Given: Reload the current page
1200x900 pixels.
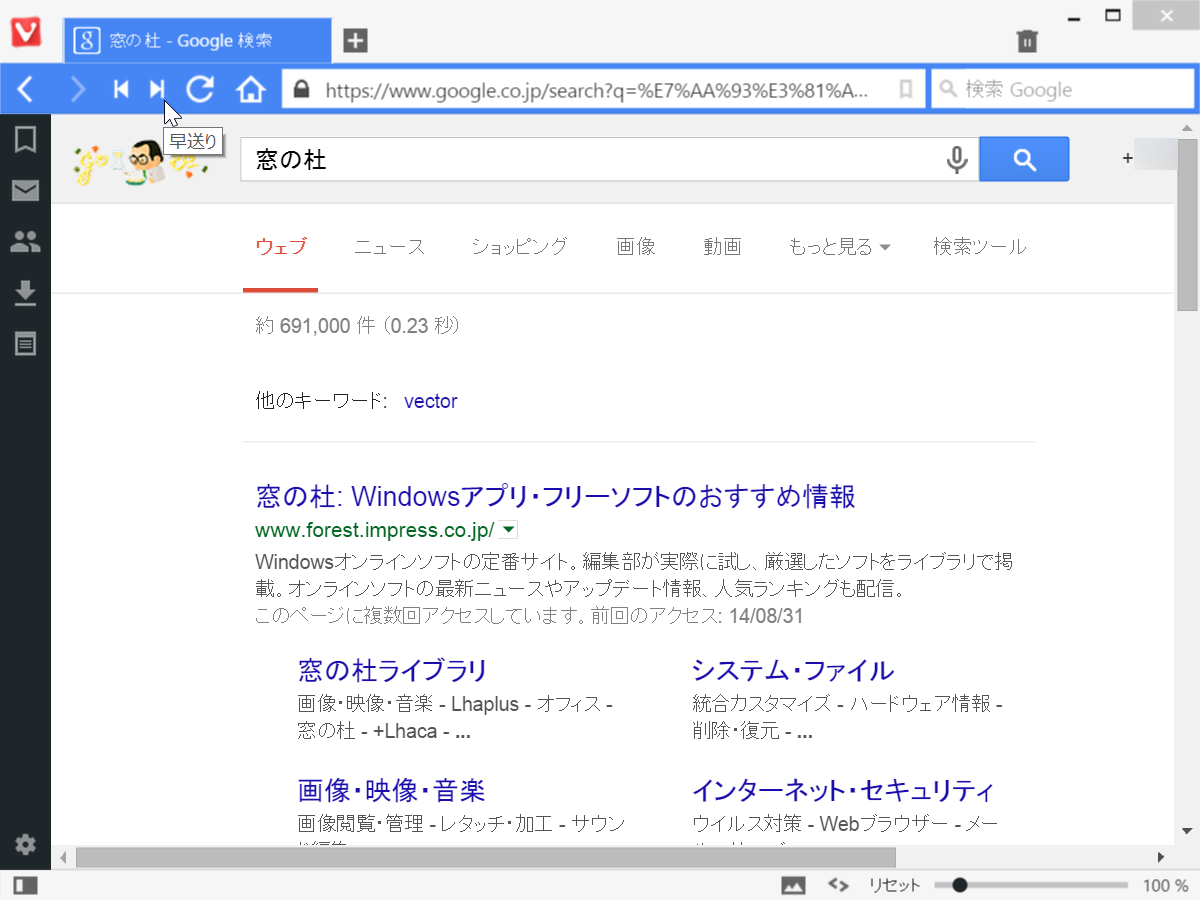Looking at the screenshot, I should click(x=200, y=88).
